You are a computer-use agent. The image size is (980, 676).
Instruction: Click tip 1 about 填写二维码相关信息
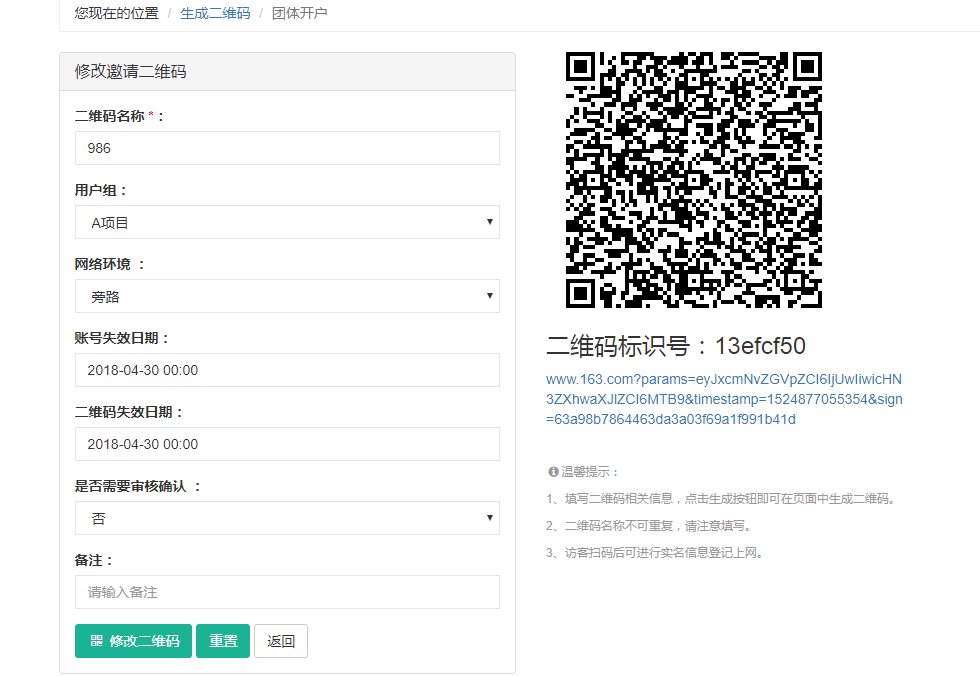point(722,499)
